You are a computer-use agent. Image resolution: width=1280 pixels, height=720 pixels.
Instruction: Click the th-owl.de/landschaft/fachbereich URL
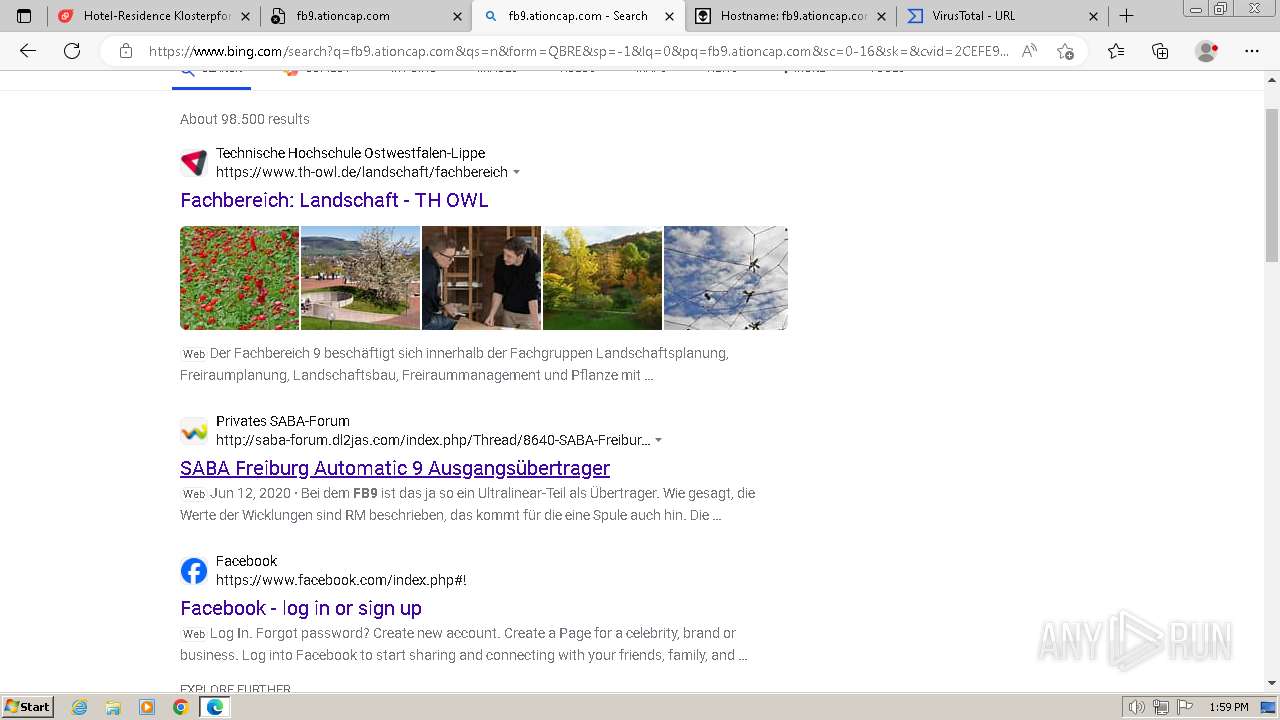[362, 172]
